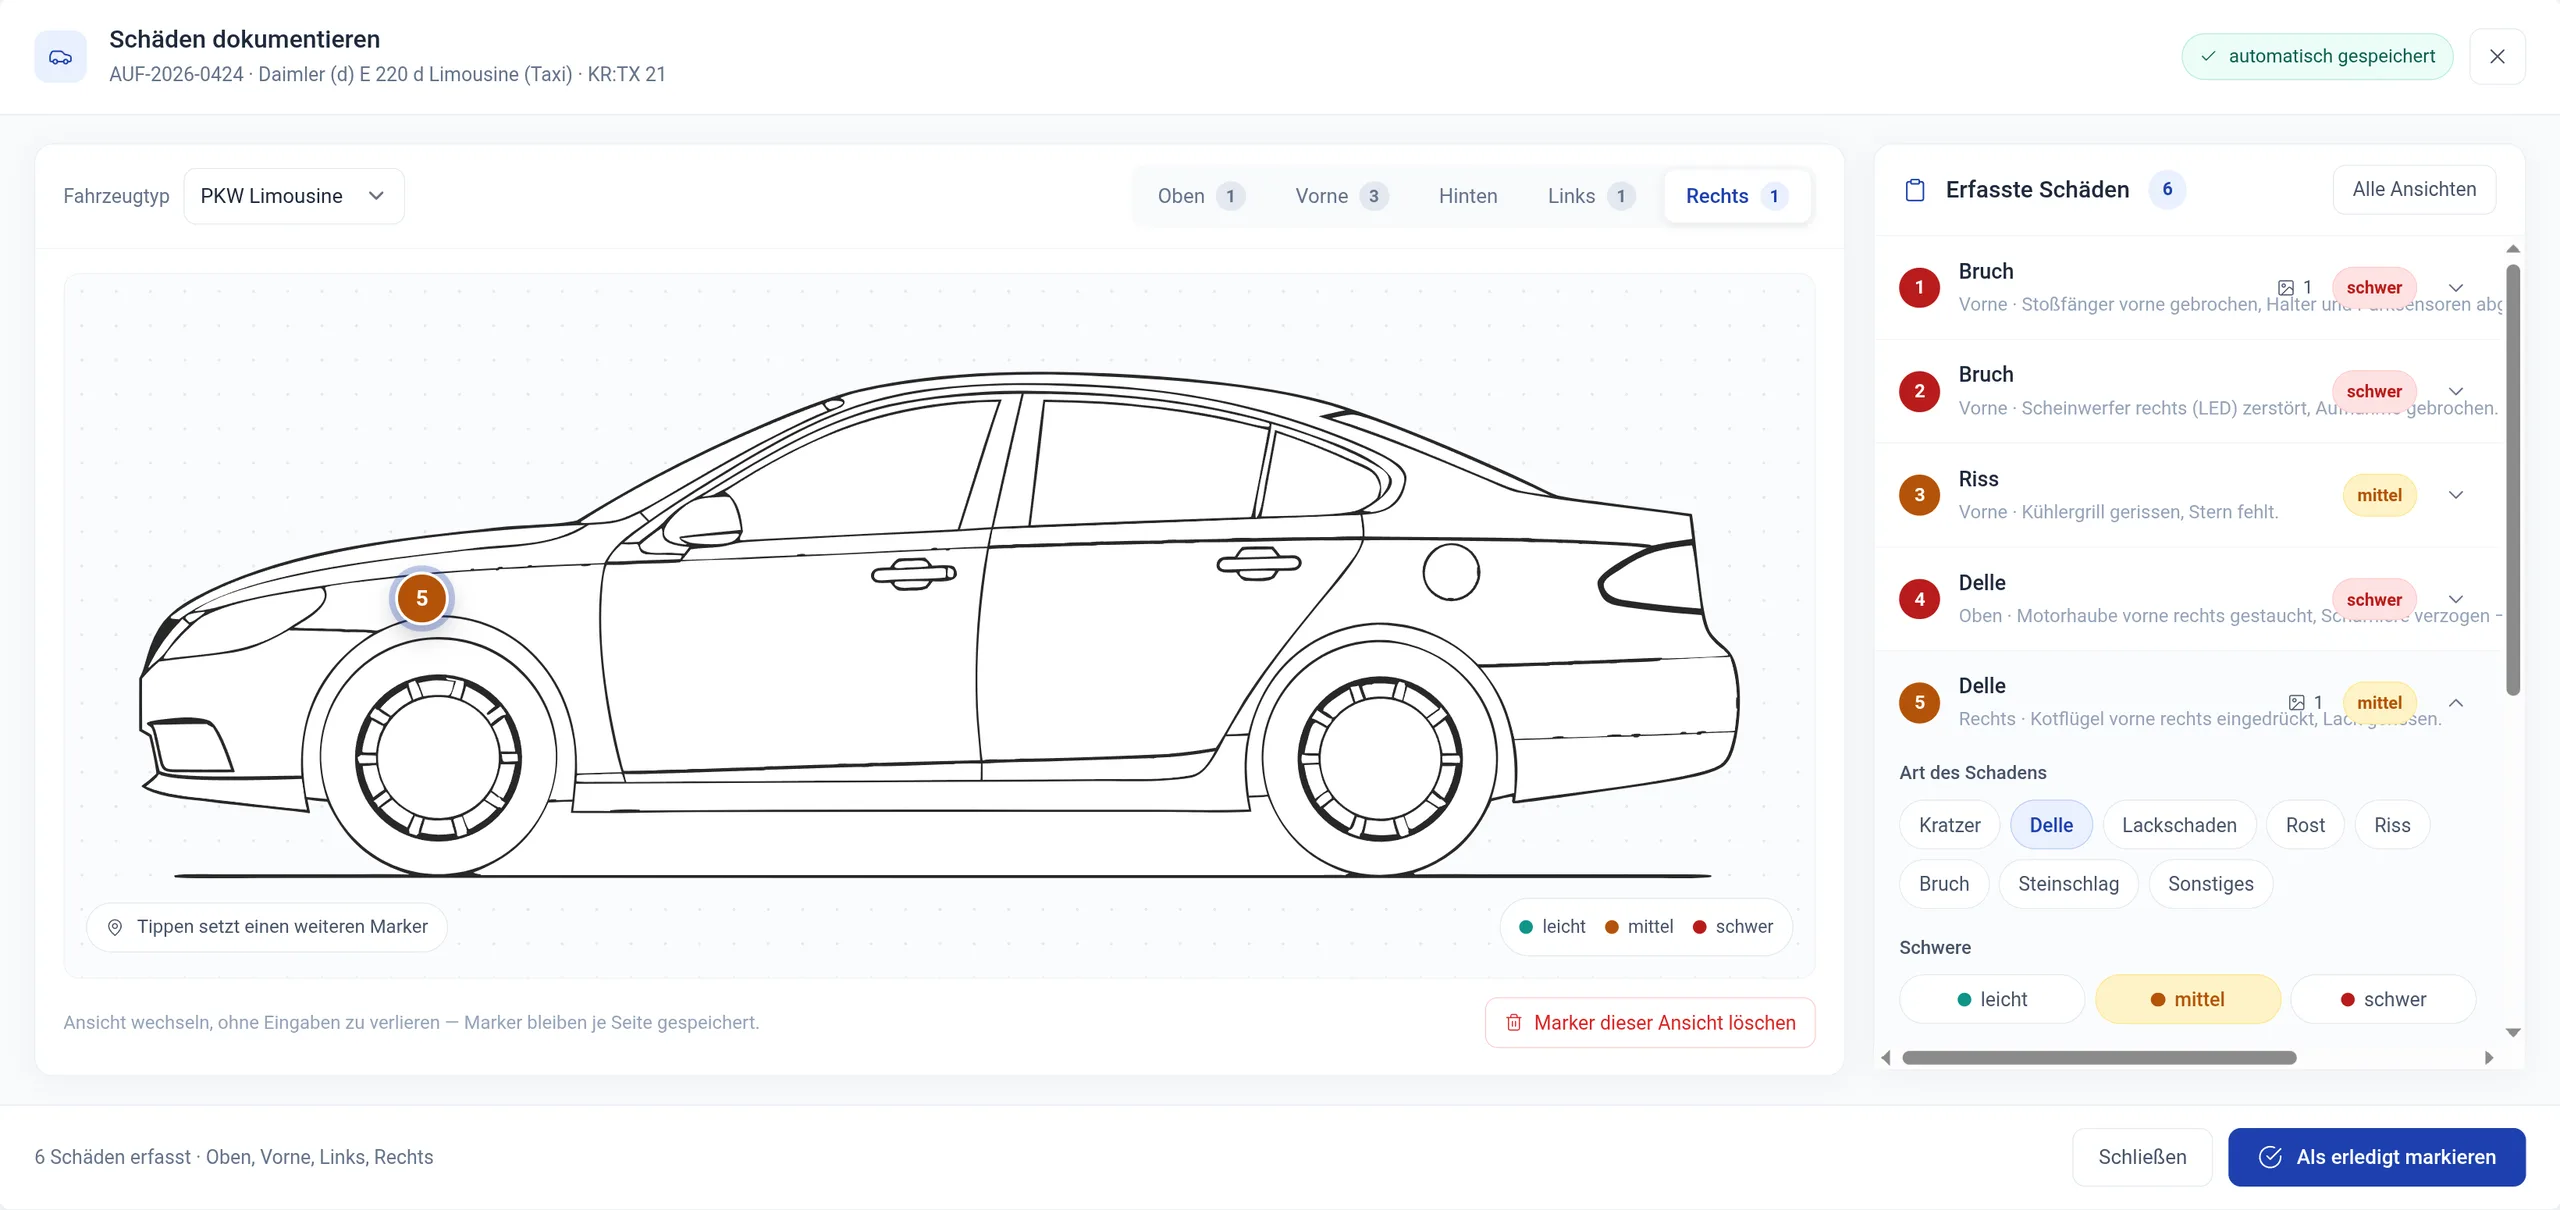Viewport: 2560px width, 1210px height.
Task: Open photo attachment icon of damage 5
Action: (x=2297, y=703)
